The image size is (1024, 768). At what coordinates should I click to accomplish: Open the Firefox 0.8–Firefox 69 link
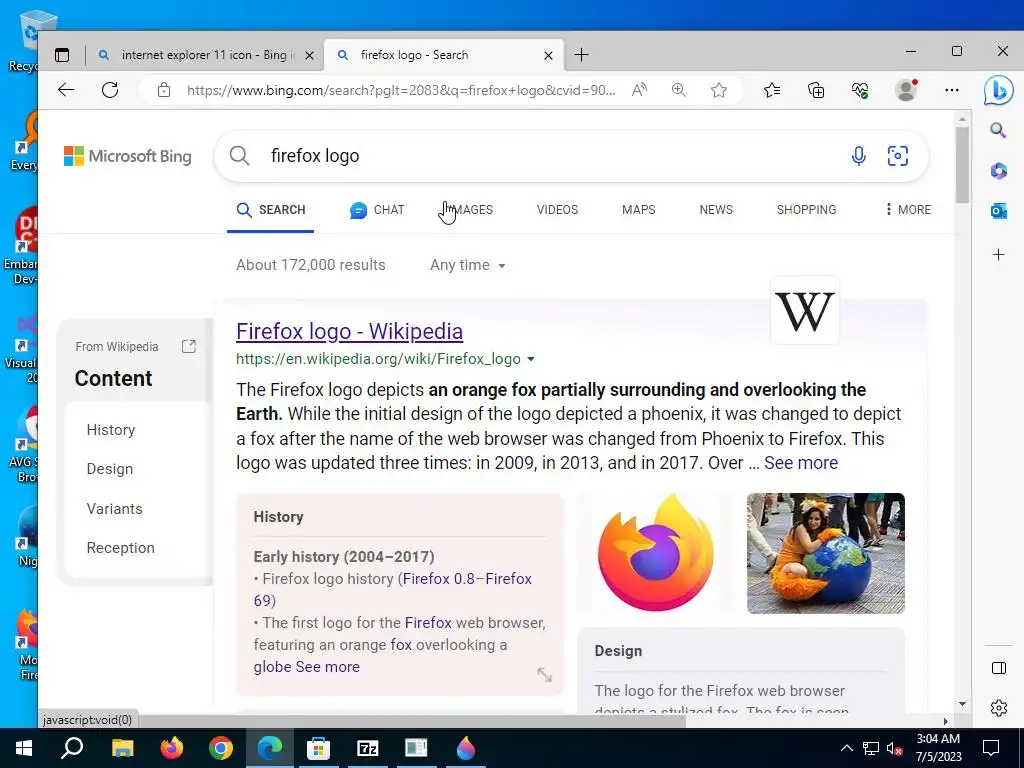tap(392, 590)
